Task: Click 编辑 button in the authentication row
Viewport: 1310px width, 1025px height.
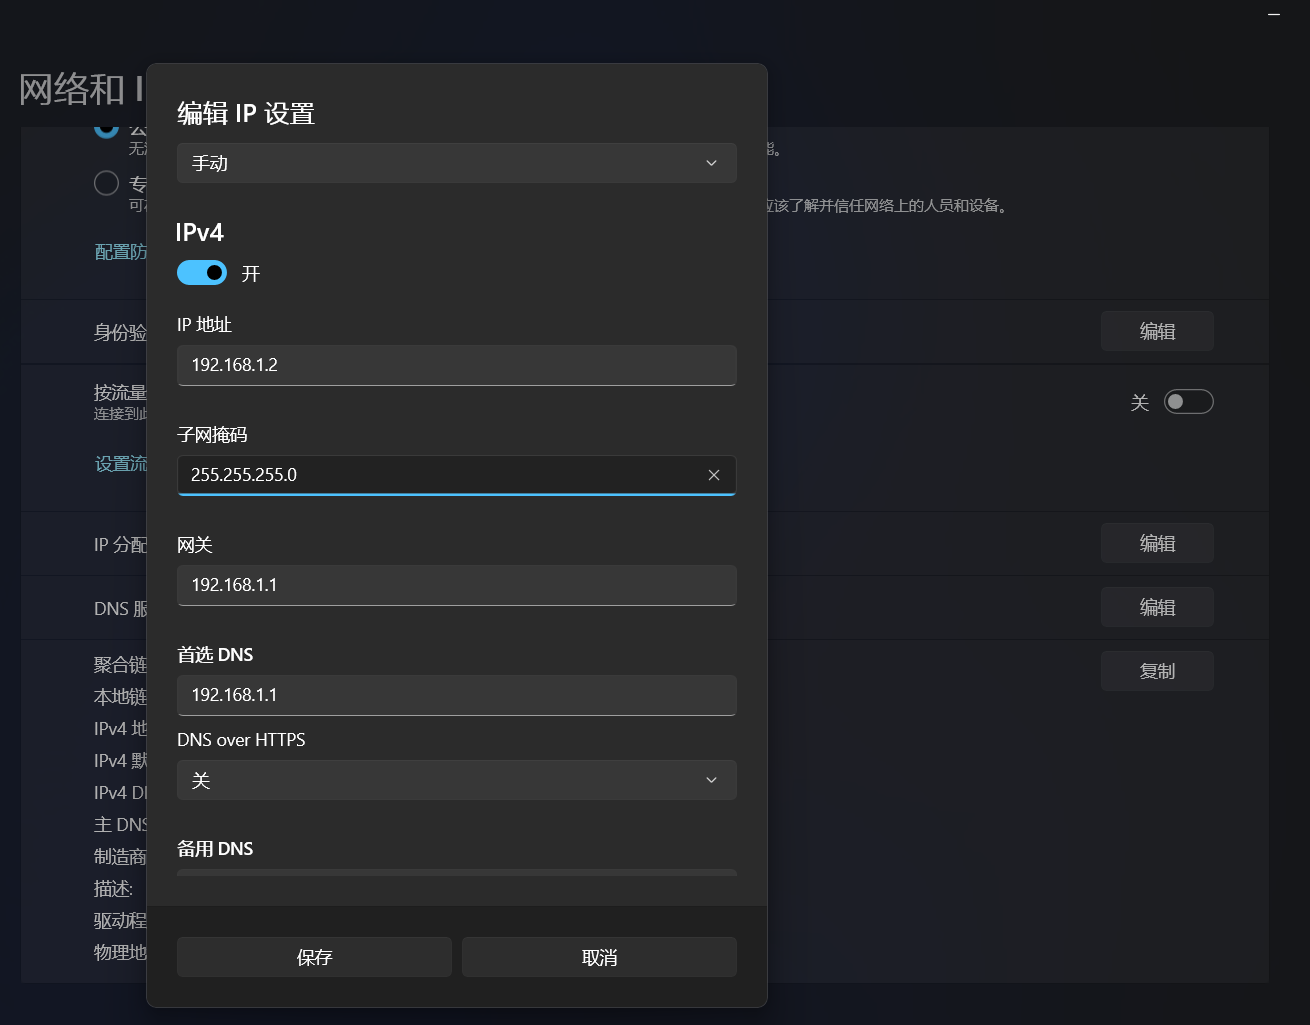Action: 1157,331
